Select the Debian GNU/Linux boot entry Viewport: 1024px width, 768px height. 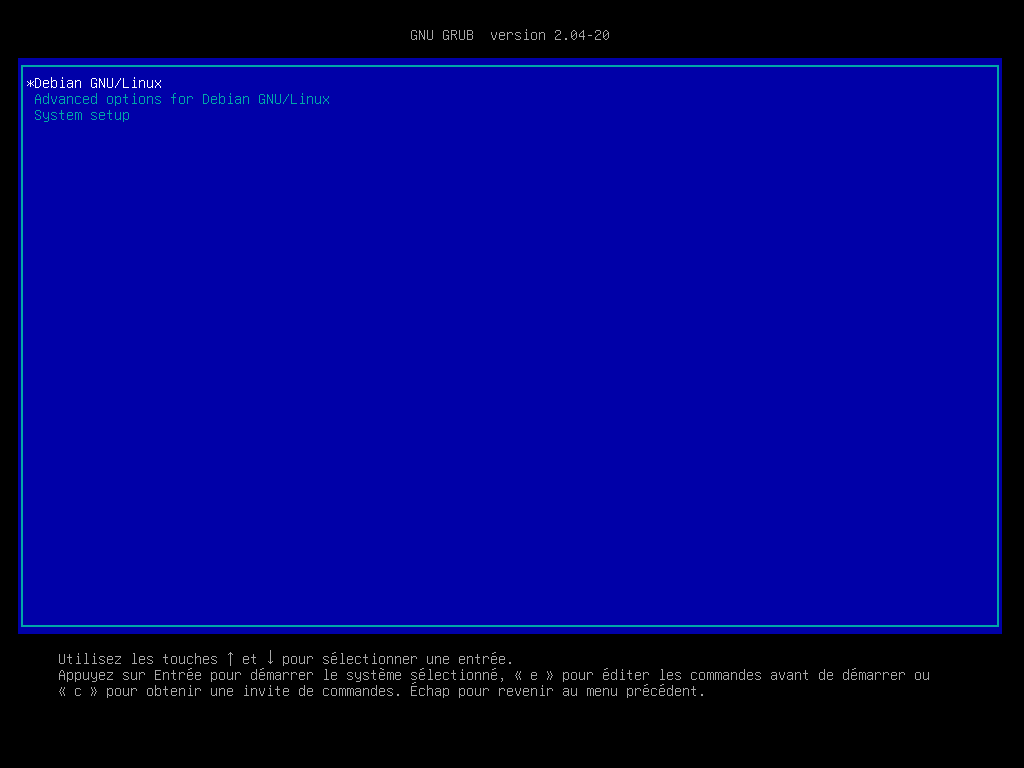pos(98,83)
